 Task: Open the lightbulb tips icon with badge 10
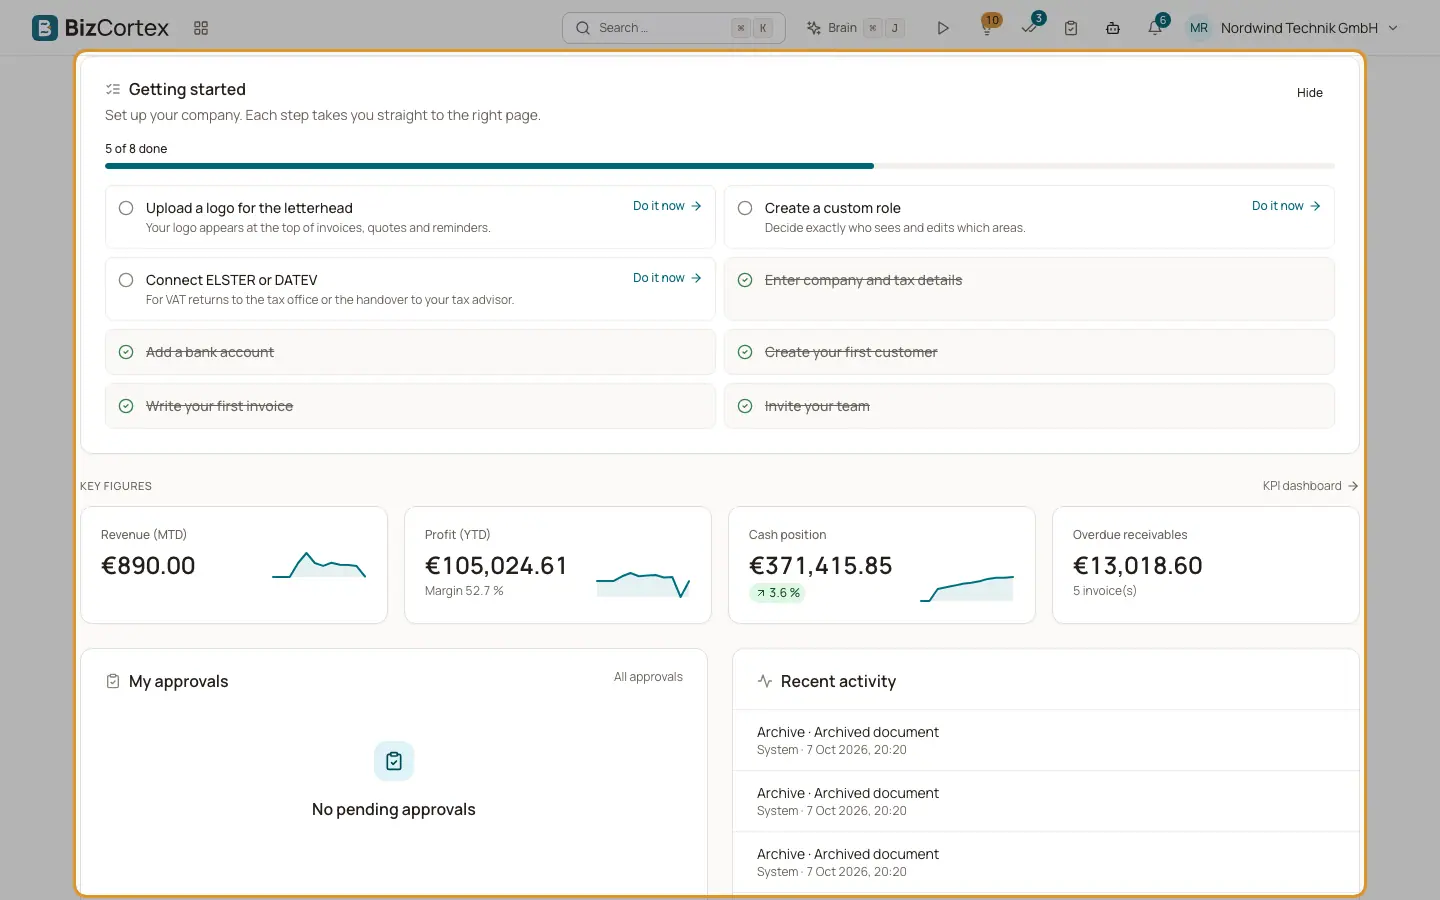coord(988,27)
